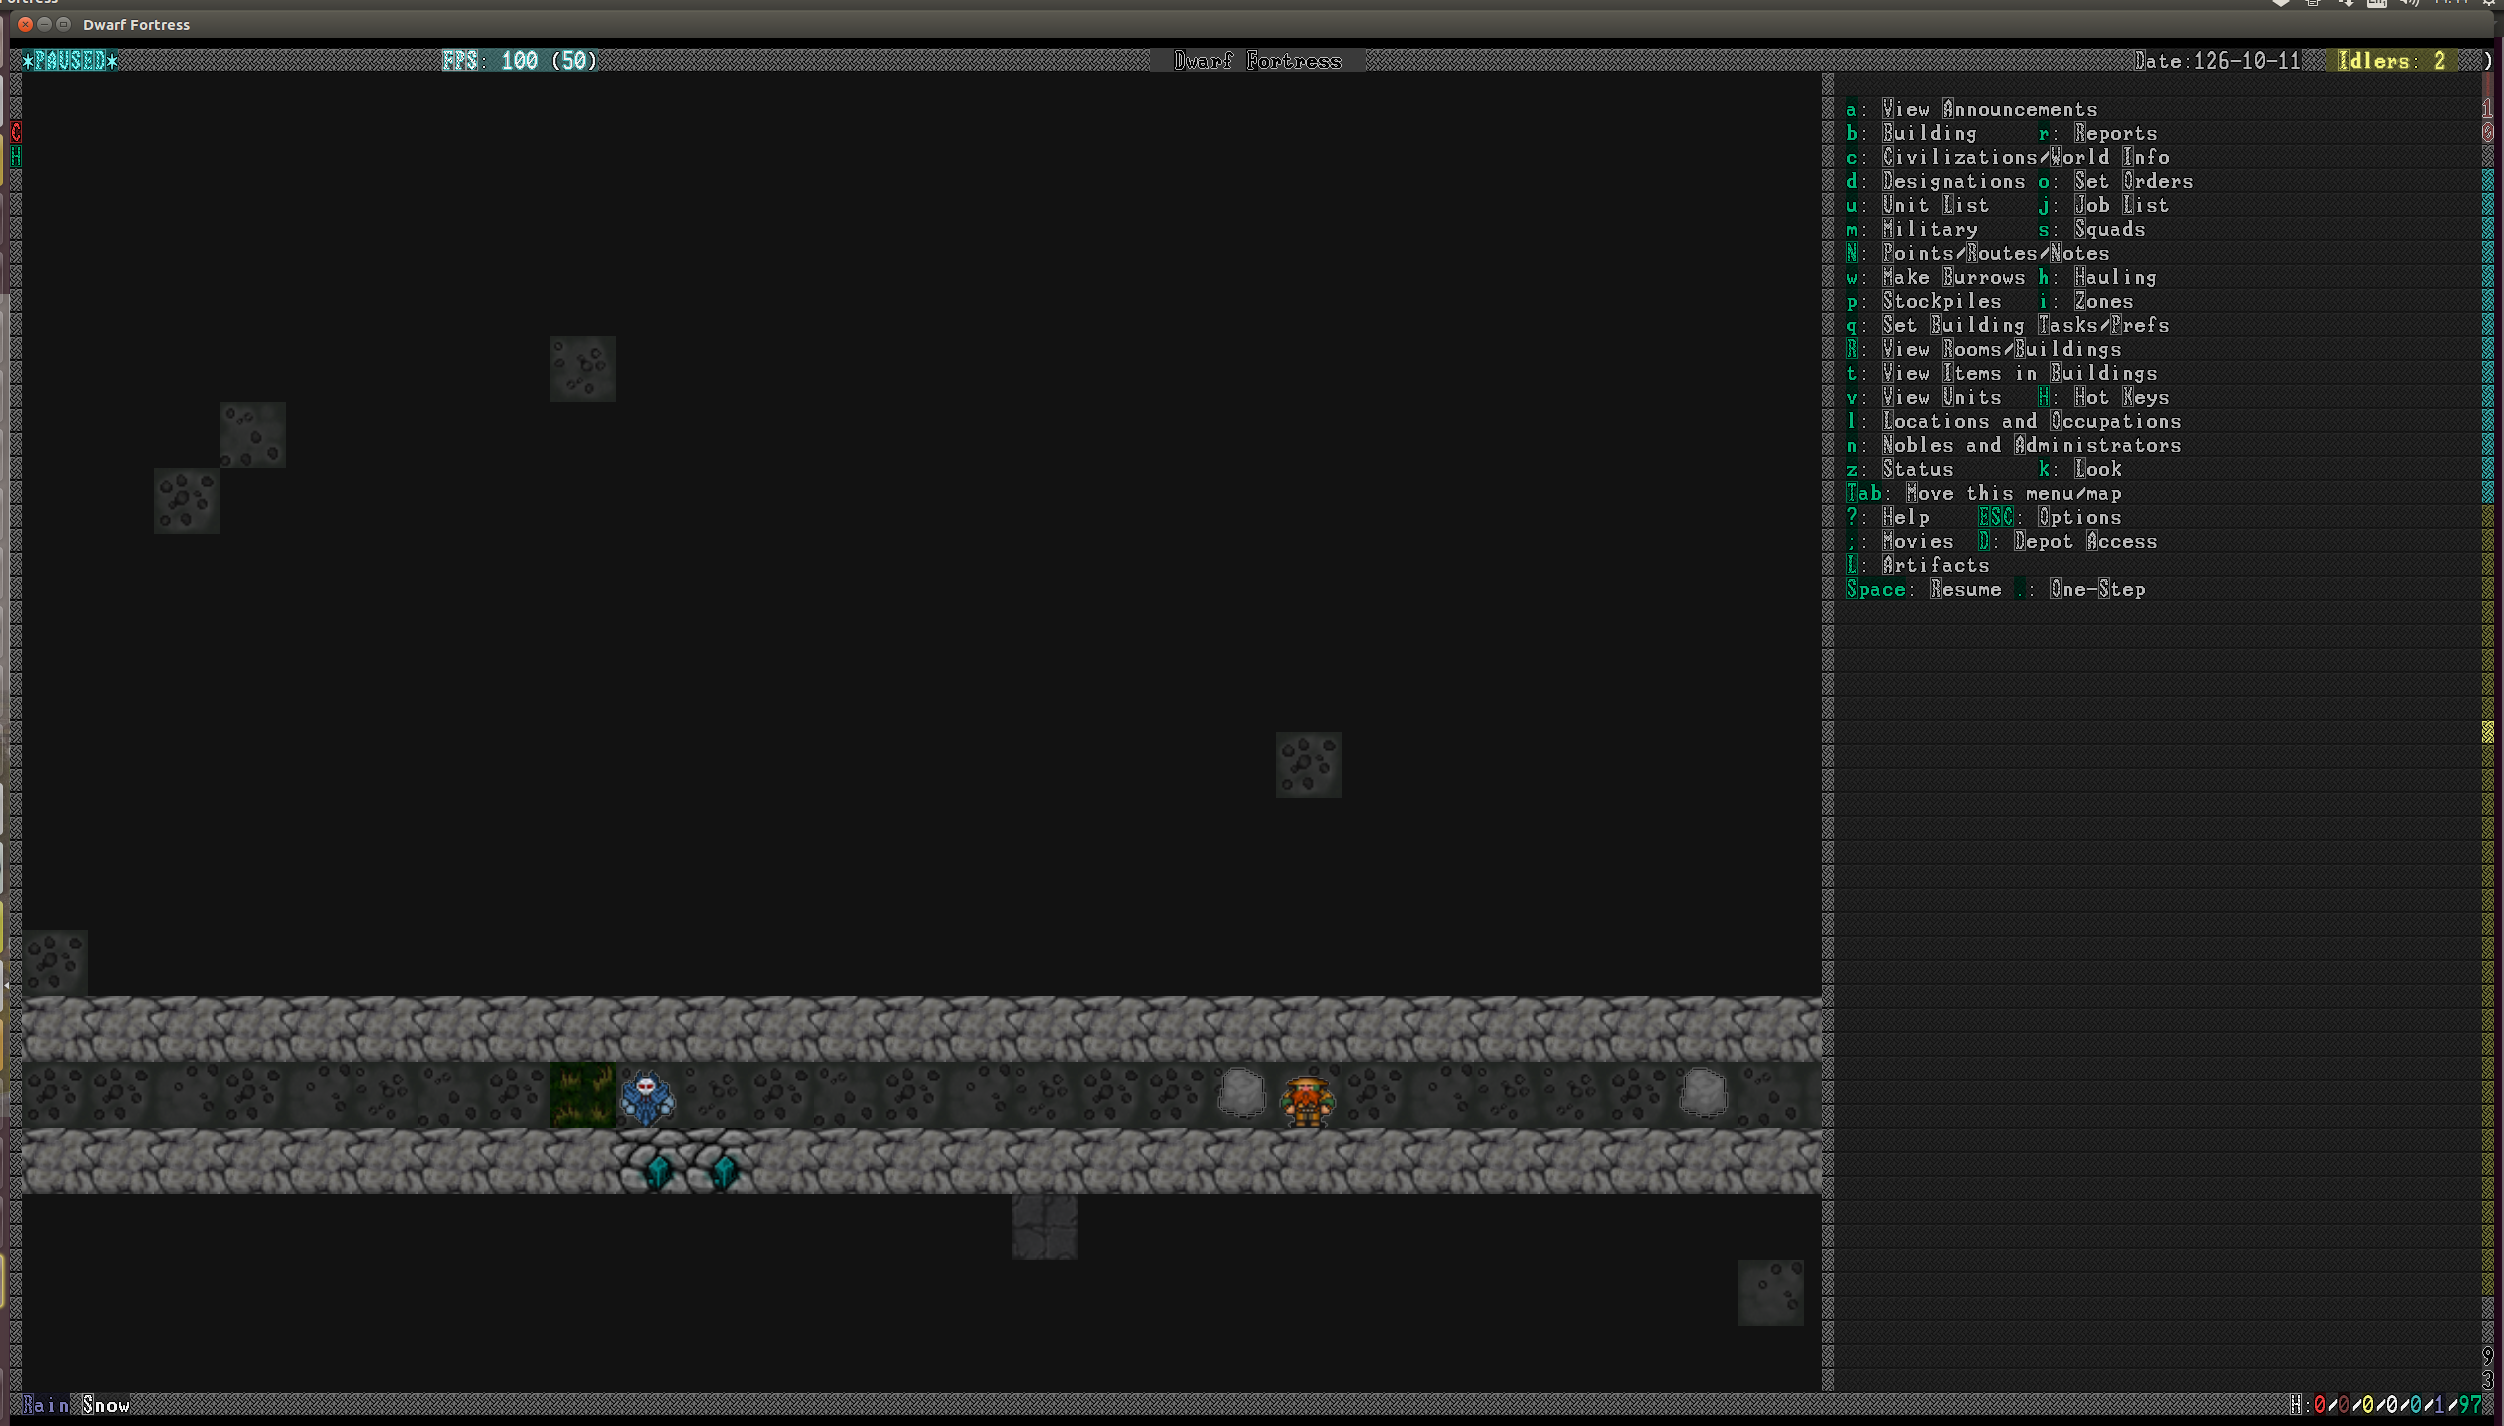Click One-Step to advance one tick

click(2079, 589)
